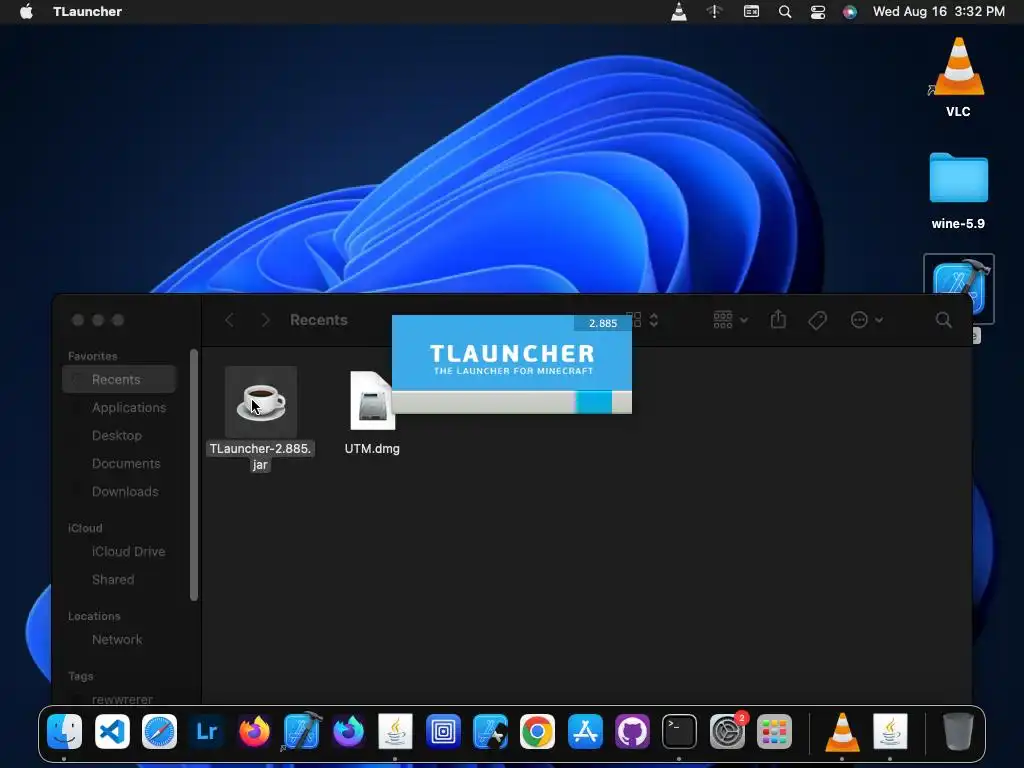
Task: Click the Finder search magnifier
Action: pos(944,320)
